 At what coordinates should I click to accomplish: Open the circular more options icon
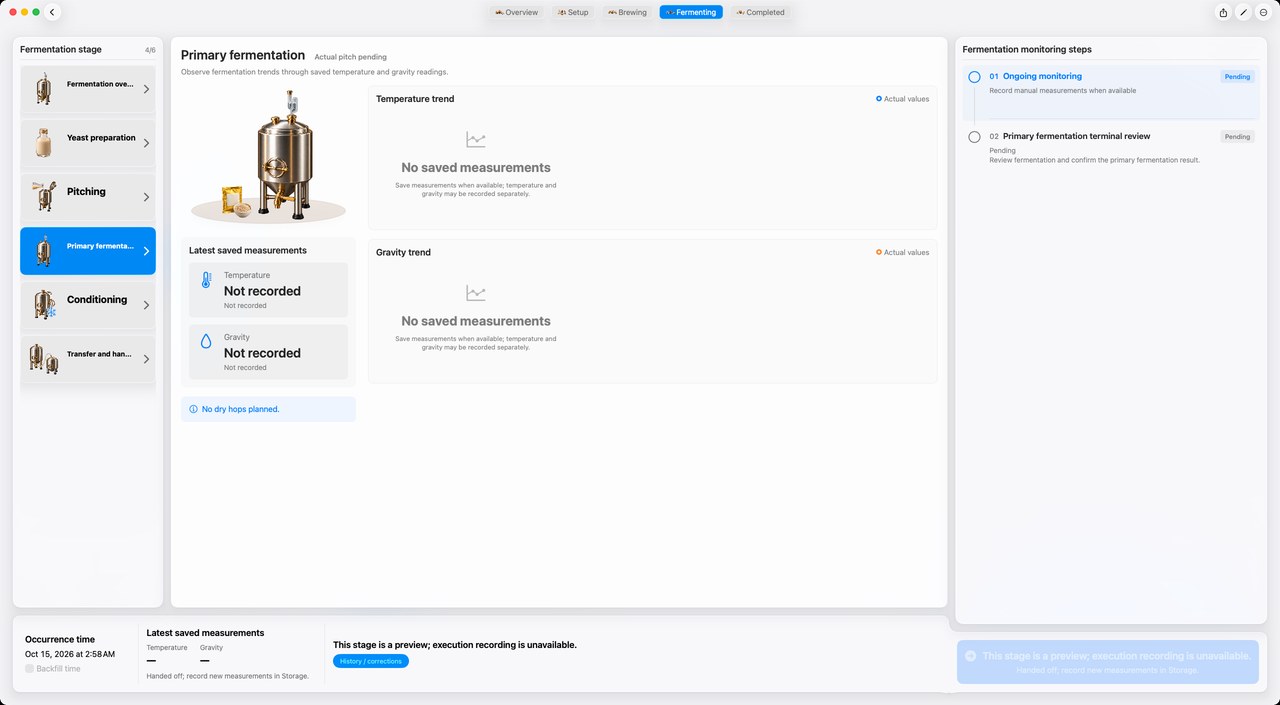[1264, 12]
